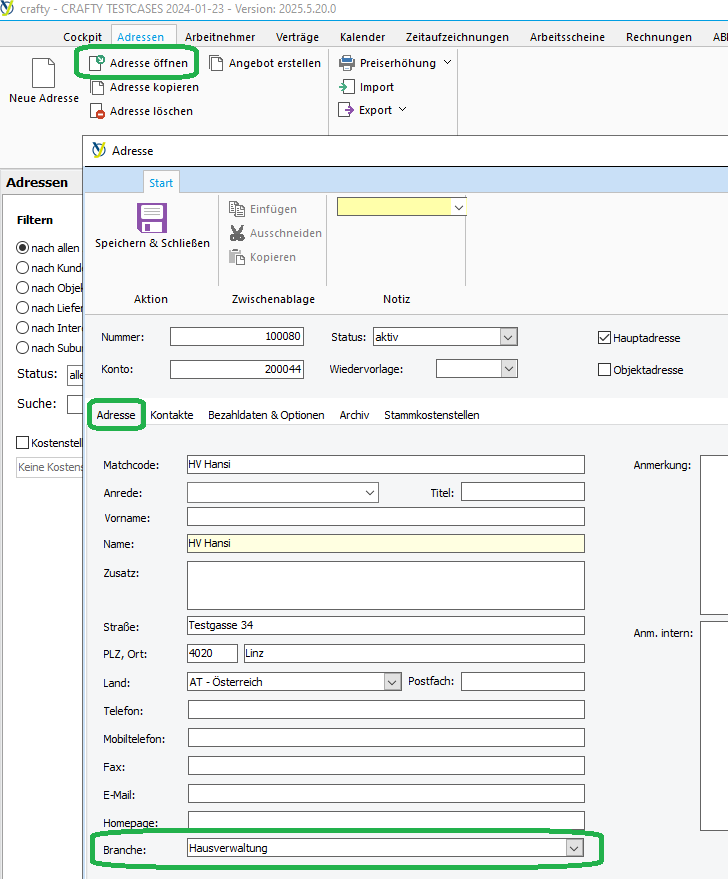
Task: Click the Straße field 'Testgasse 34'
Action: pyautogui.click(x=386, y=625)
